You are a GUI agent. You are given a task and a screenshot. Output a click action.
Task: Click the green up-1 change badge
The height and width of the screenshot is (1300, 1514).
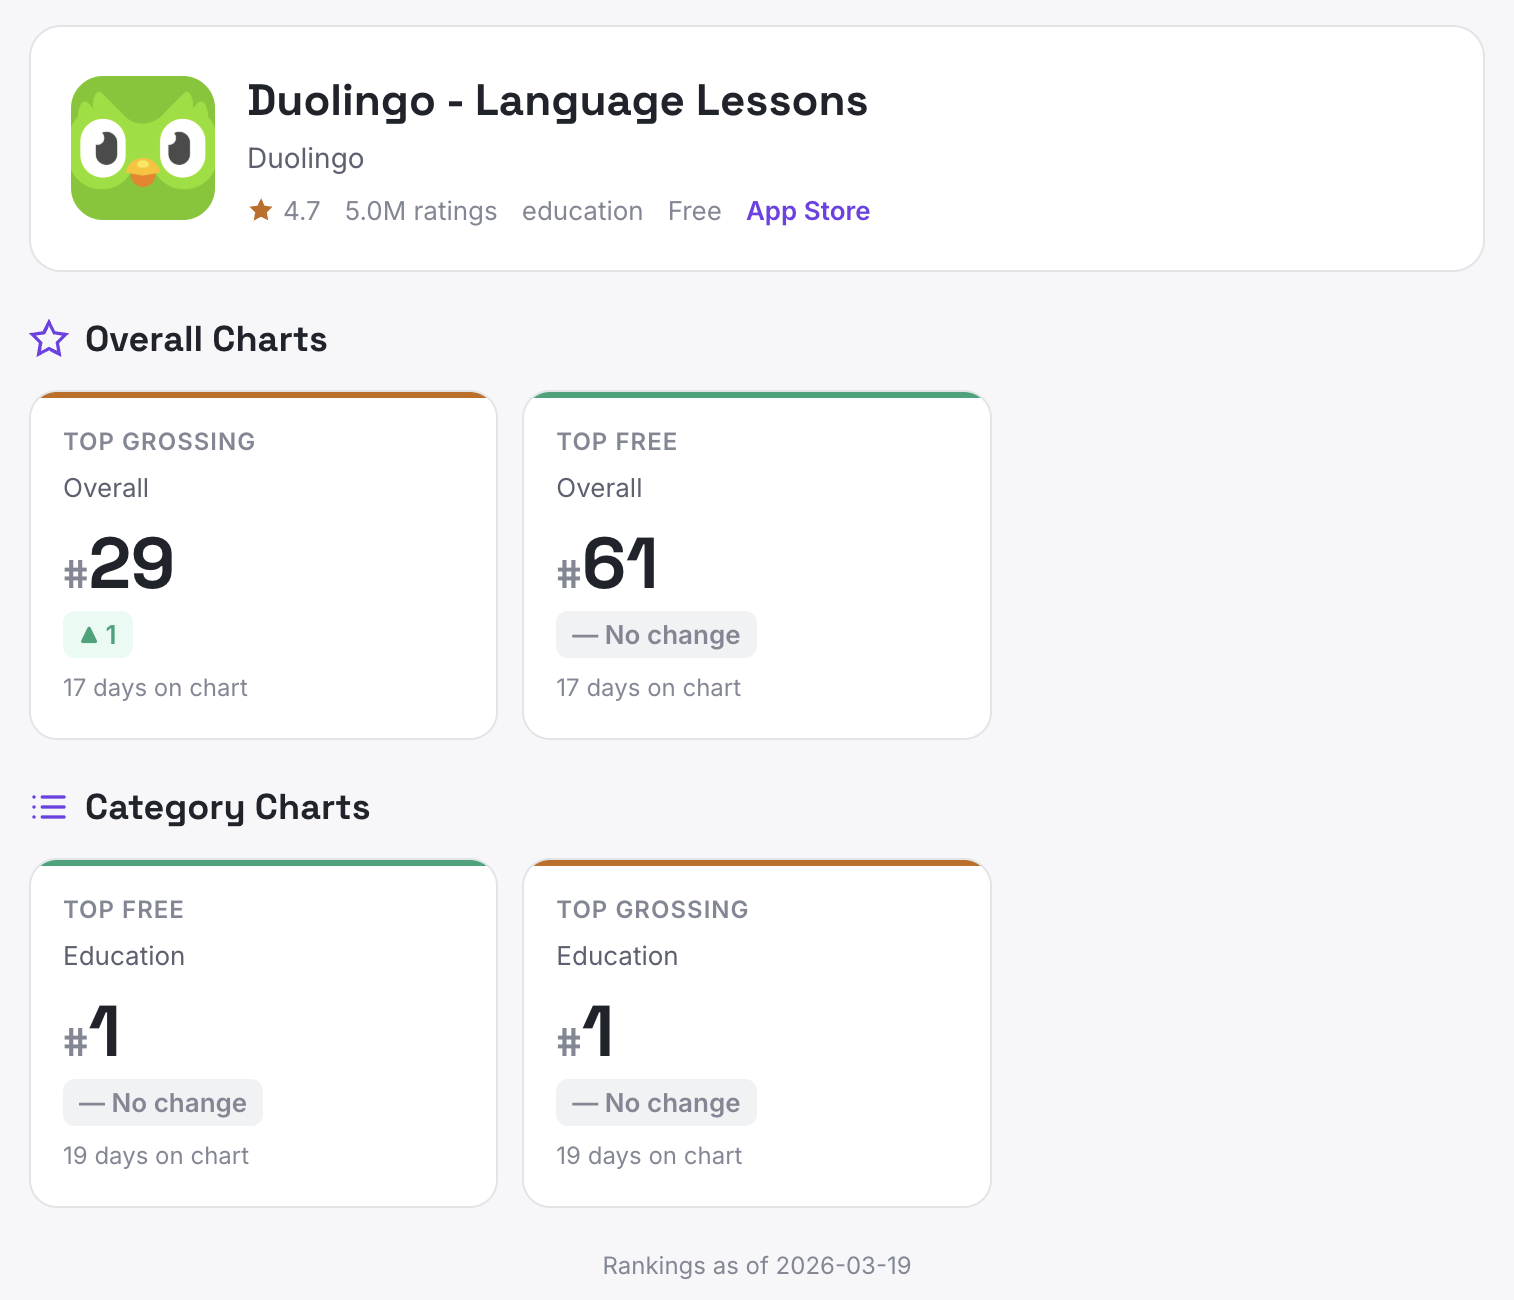(98, 635)
